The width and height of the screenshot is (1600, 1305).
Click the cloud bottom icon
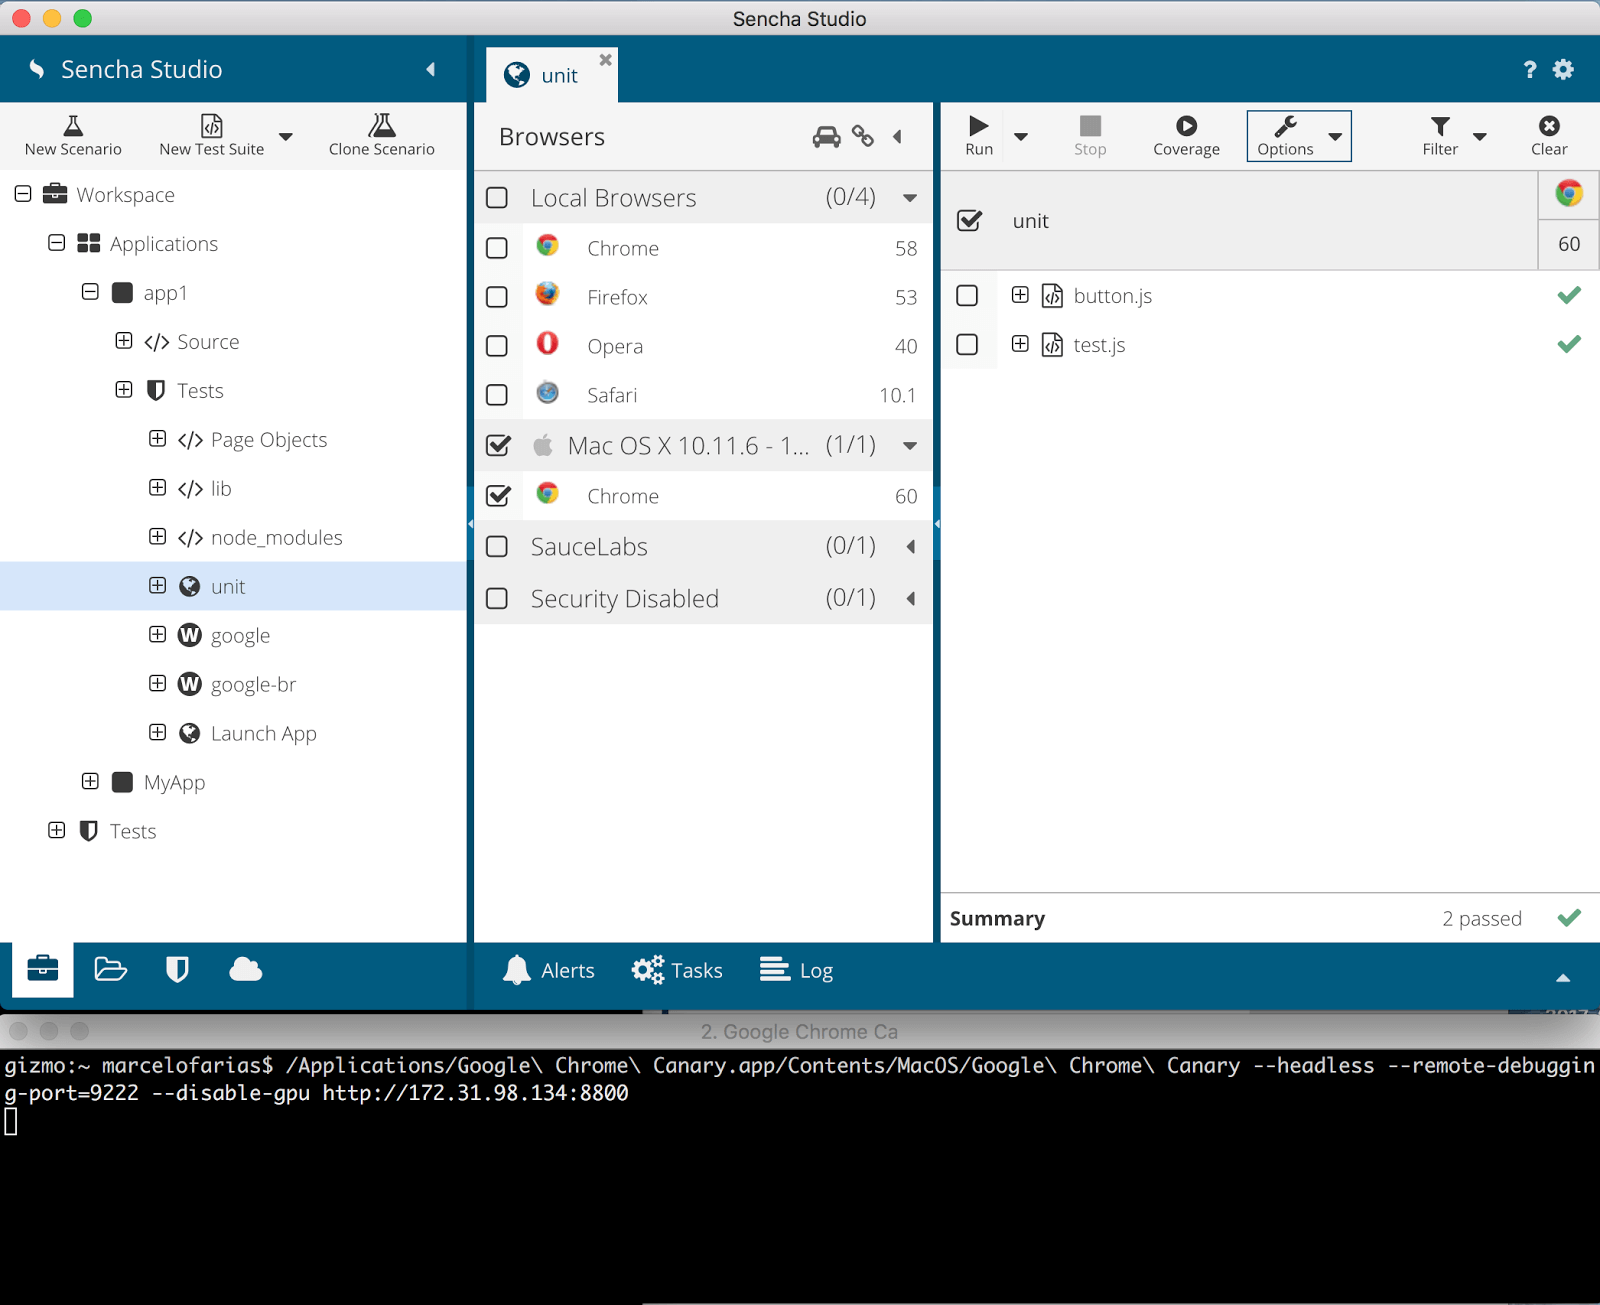tap(245, 969)
